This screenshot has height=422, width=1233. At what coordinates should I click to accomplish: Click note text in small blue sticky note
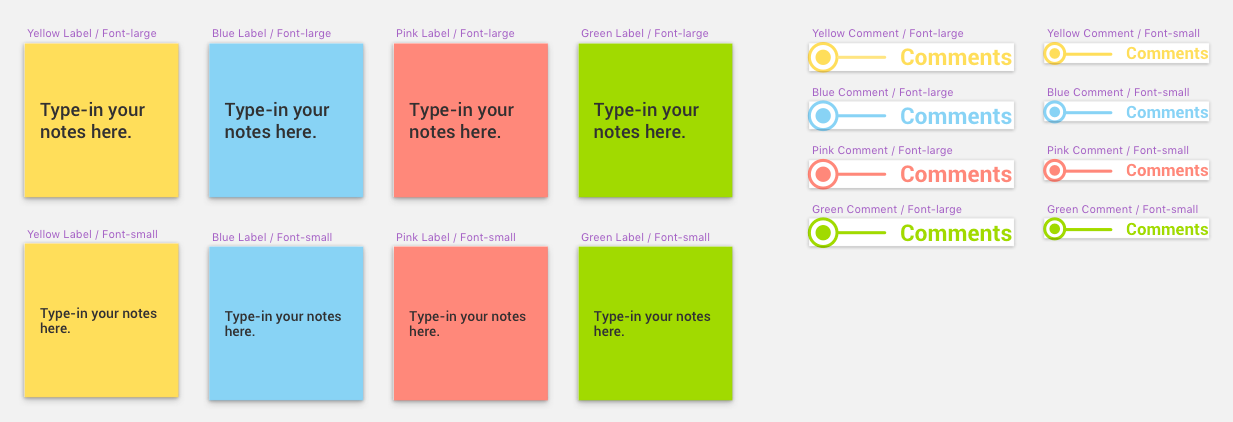click(x=283, y=323)
